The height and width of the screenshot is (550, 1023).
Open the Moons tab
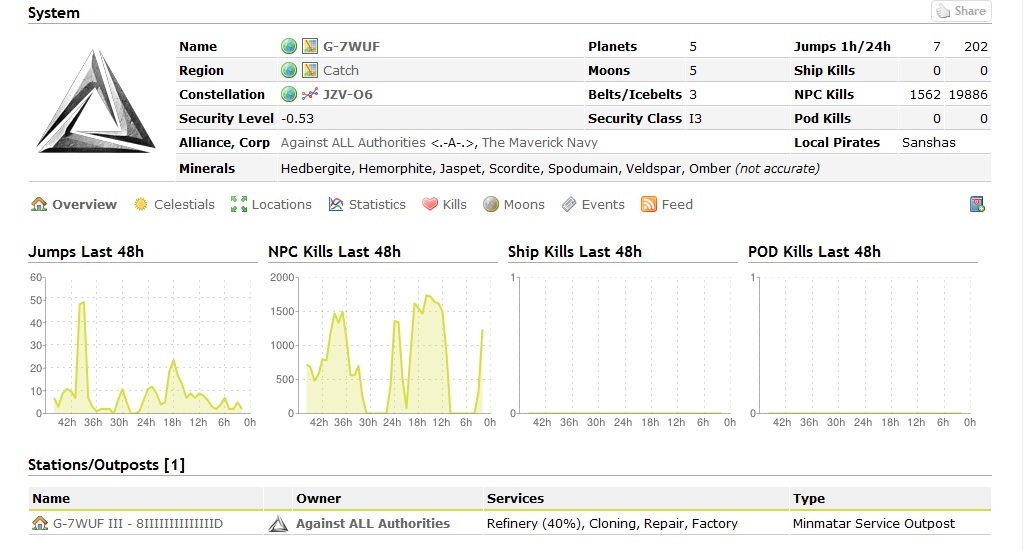(514, 204)
